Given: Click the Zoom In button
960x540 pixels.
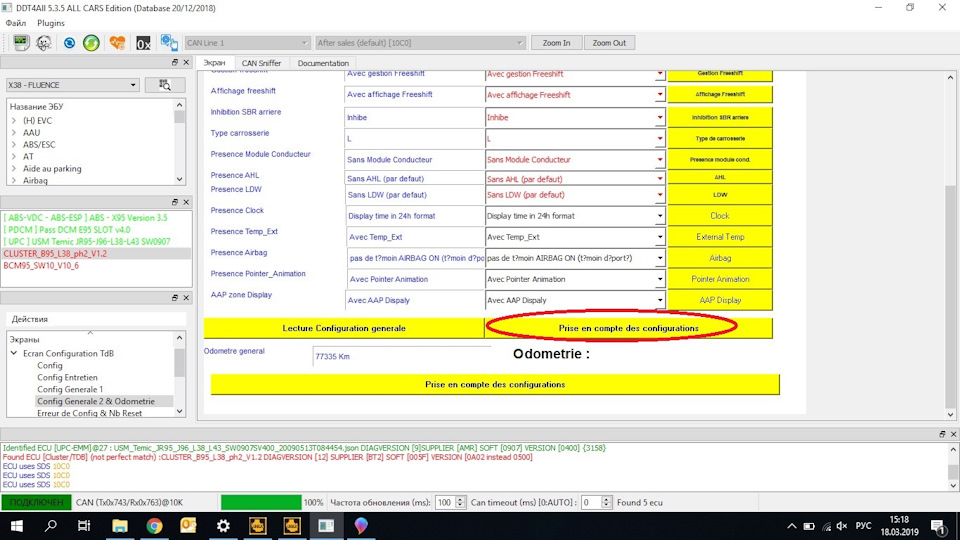Looking at the screenshot, I should (557, 43).
